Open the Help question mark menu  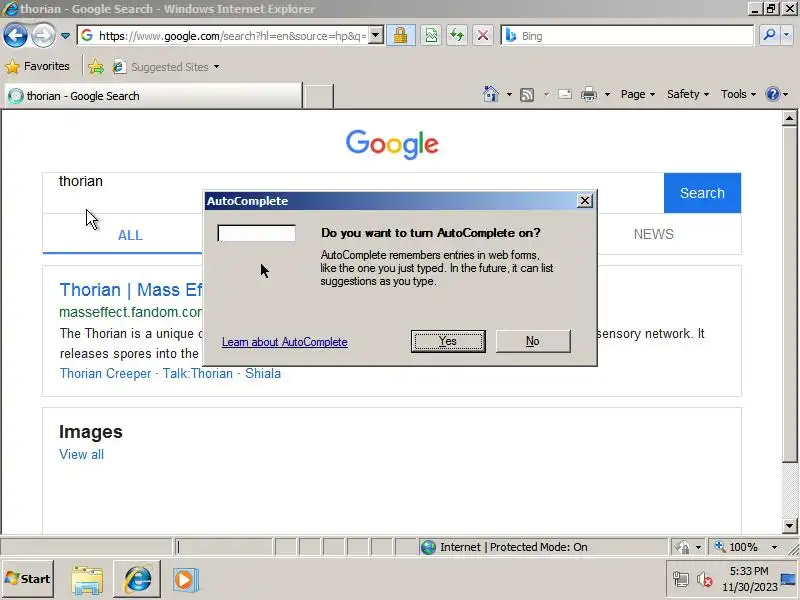pyautogui.click(x=777, y=94)
